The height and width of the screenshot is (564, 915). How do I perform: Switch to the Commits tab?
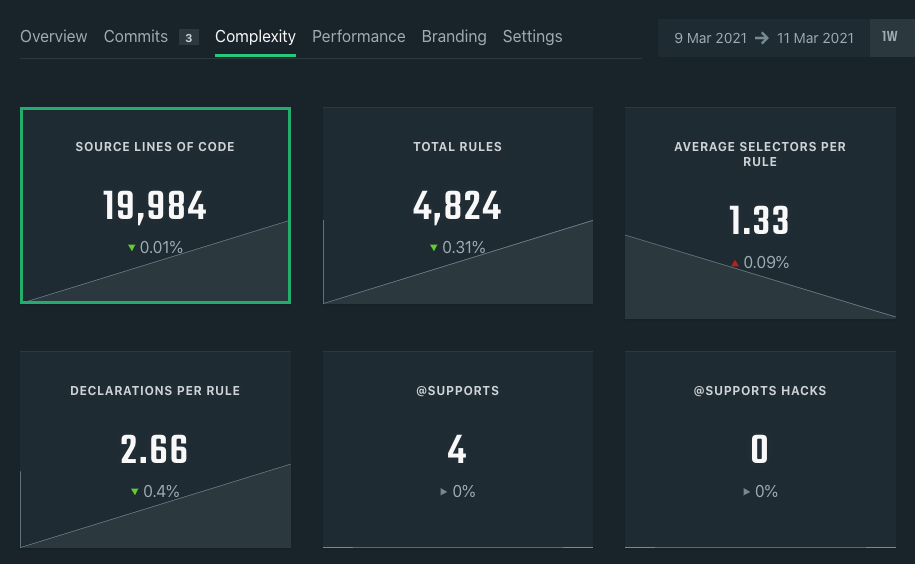click(135, 36)
